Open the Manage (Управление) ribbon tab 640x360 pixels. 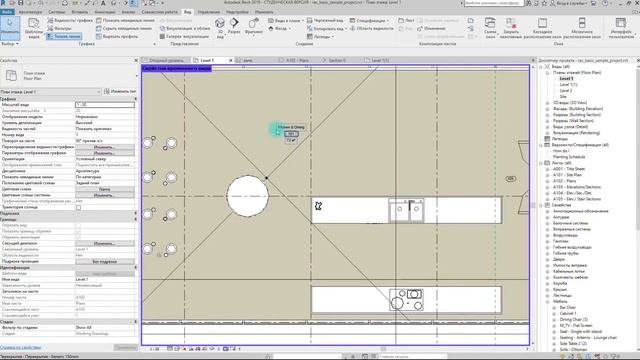(209, 12)
